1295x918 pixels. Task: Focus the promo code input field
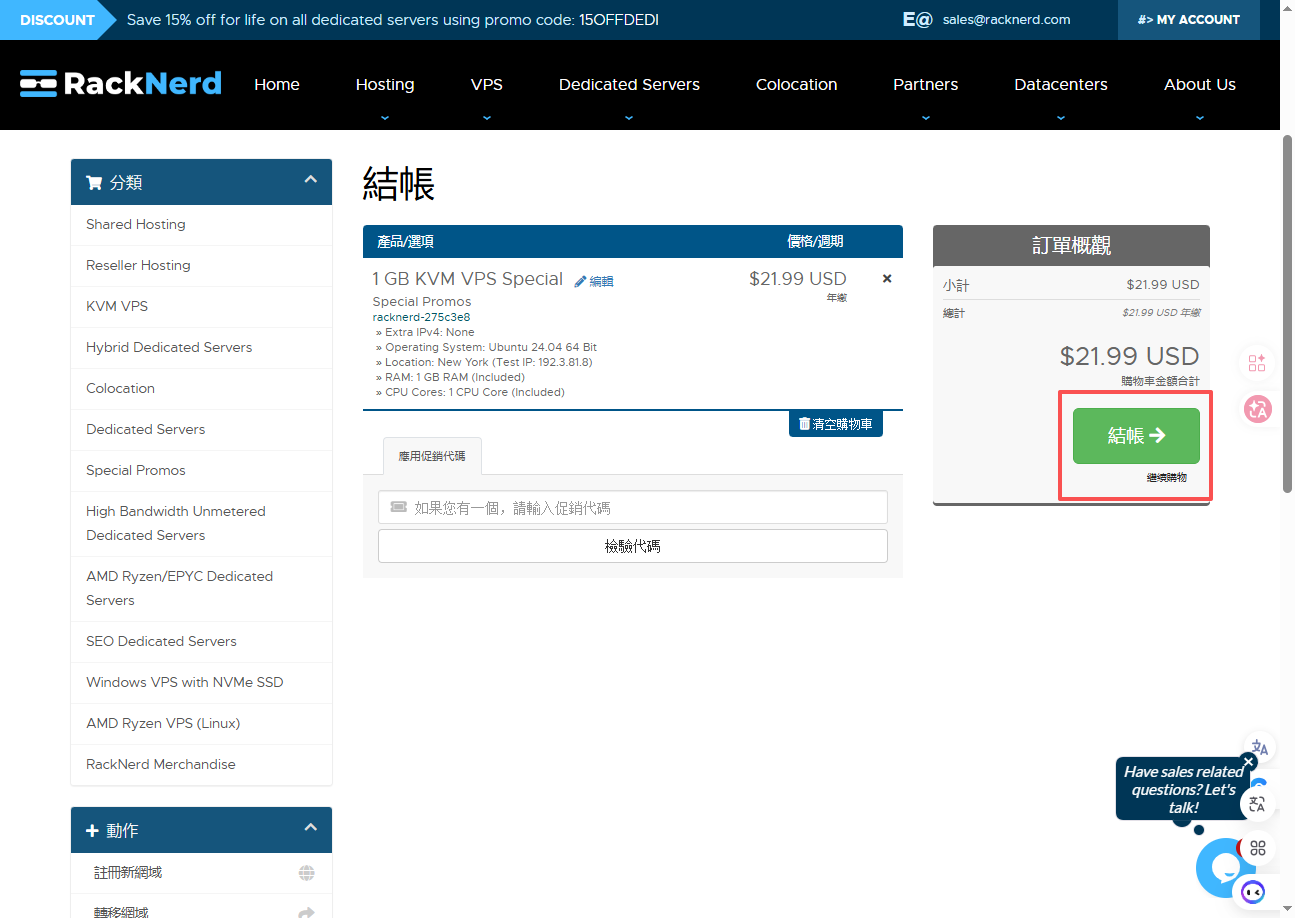pos(633,508)
